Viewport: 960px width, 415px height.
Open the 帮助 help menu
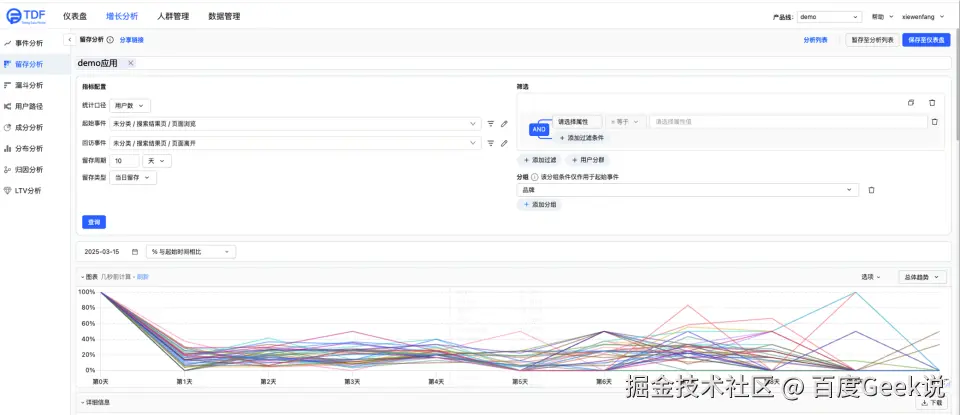(882, 17)
